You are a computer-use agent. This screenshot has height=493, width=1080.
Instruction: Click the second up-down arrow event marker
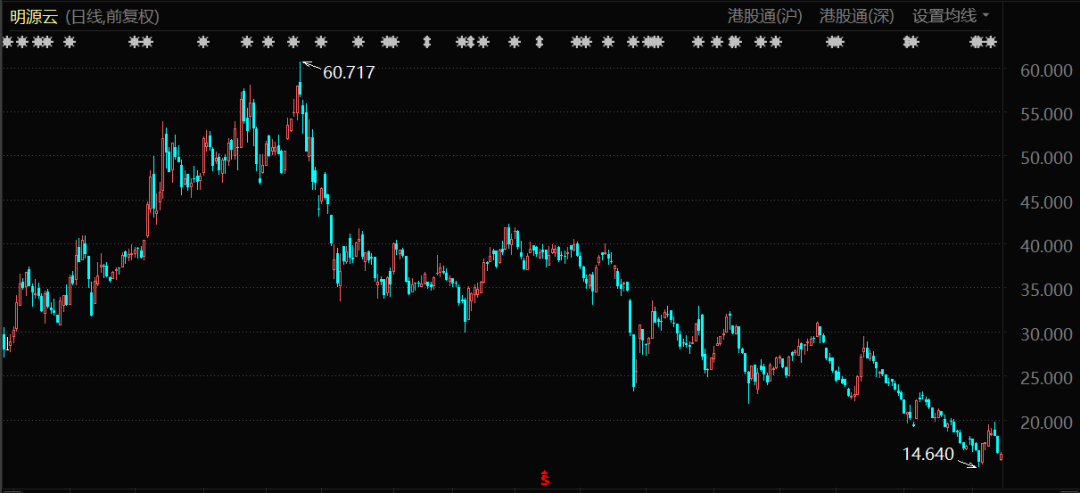point(539,42)
